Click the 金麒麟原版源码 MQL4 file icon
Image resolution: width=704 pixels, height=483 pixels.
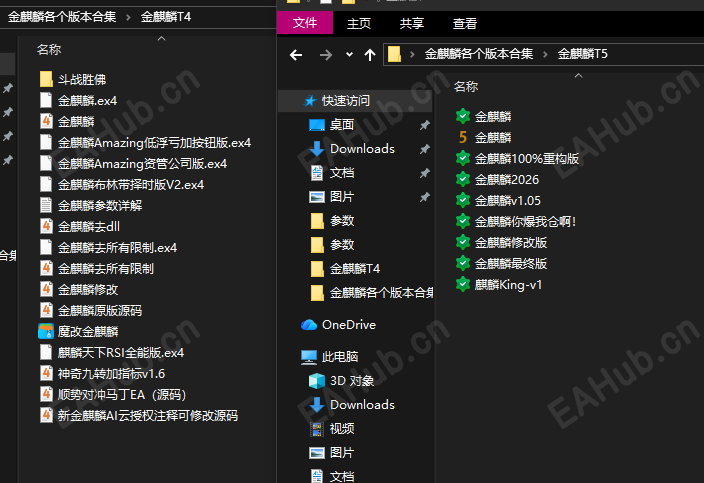(46, 311)
